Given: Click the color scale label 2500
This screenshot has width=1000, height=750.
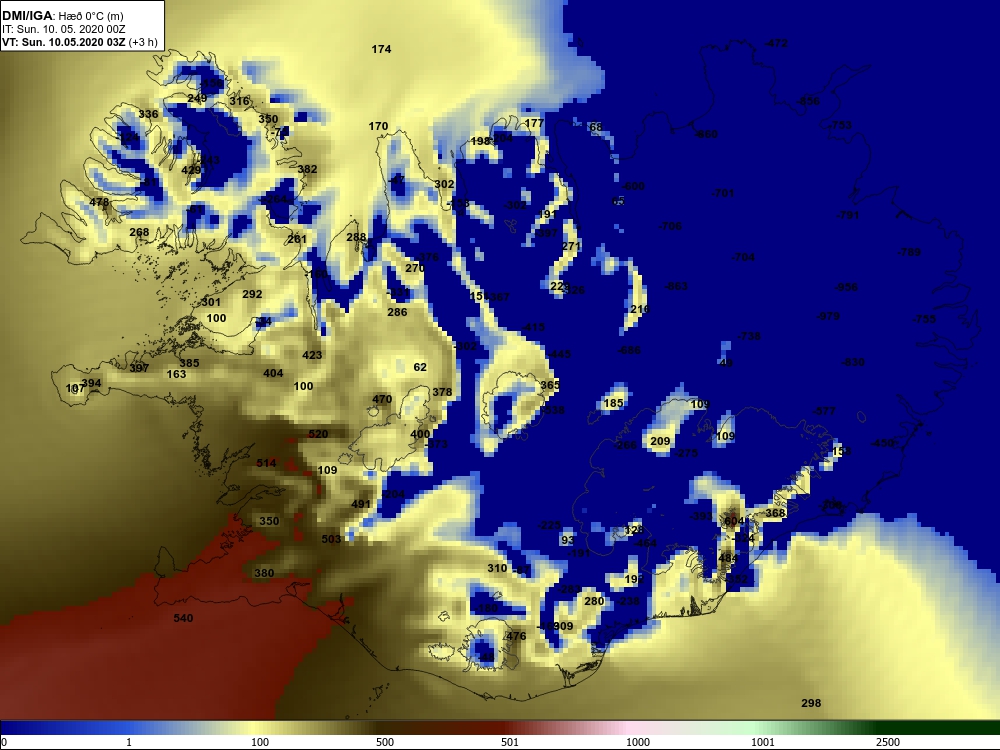Looking at the screenshot, I should 888,742.
